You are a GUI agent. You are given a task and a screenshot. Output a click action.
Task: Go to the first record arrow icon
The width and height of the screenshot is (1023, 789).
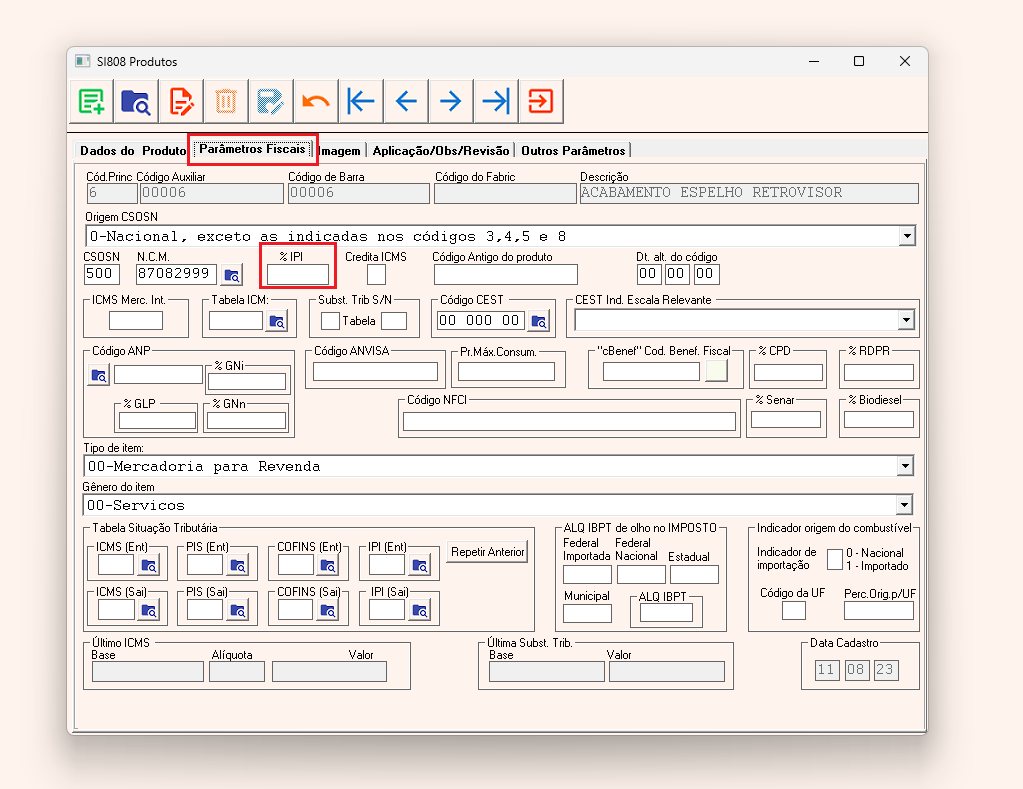click(361, 101)
